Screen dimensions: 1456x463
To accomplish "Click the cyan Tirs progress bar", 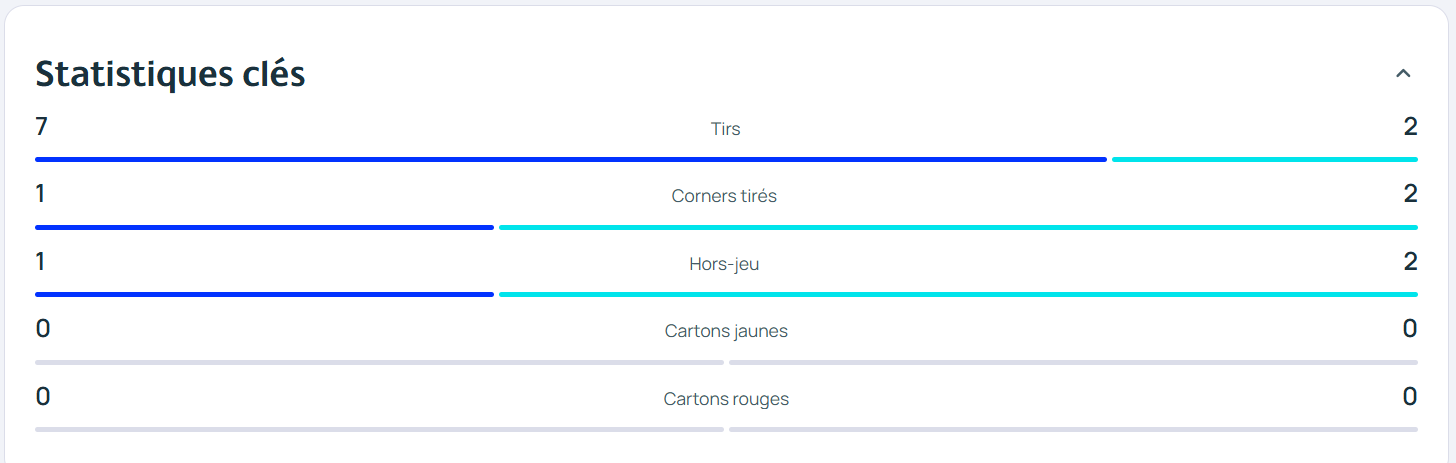I will [1264, 159].
